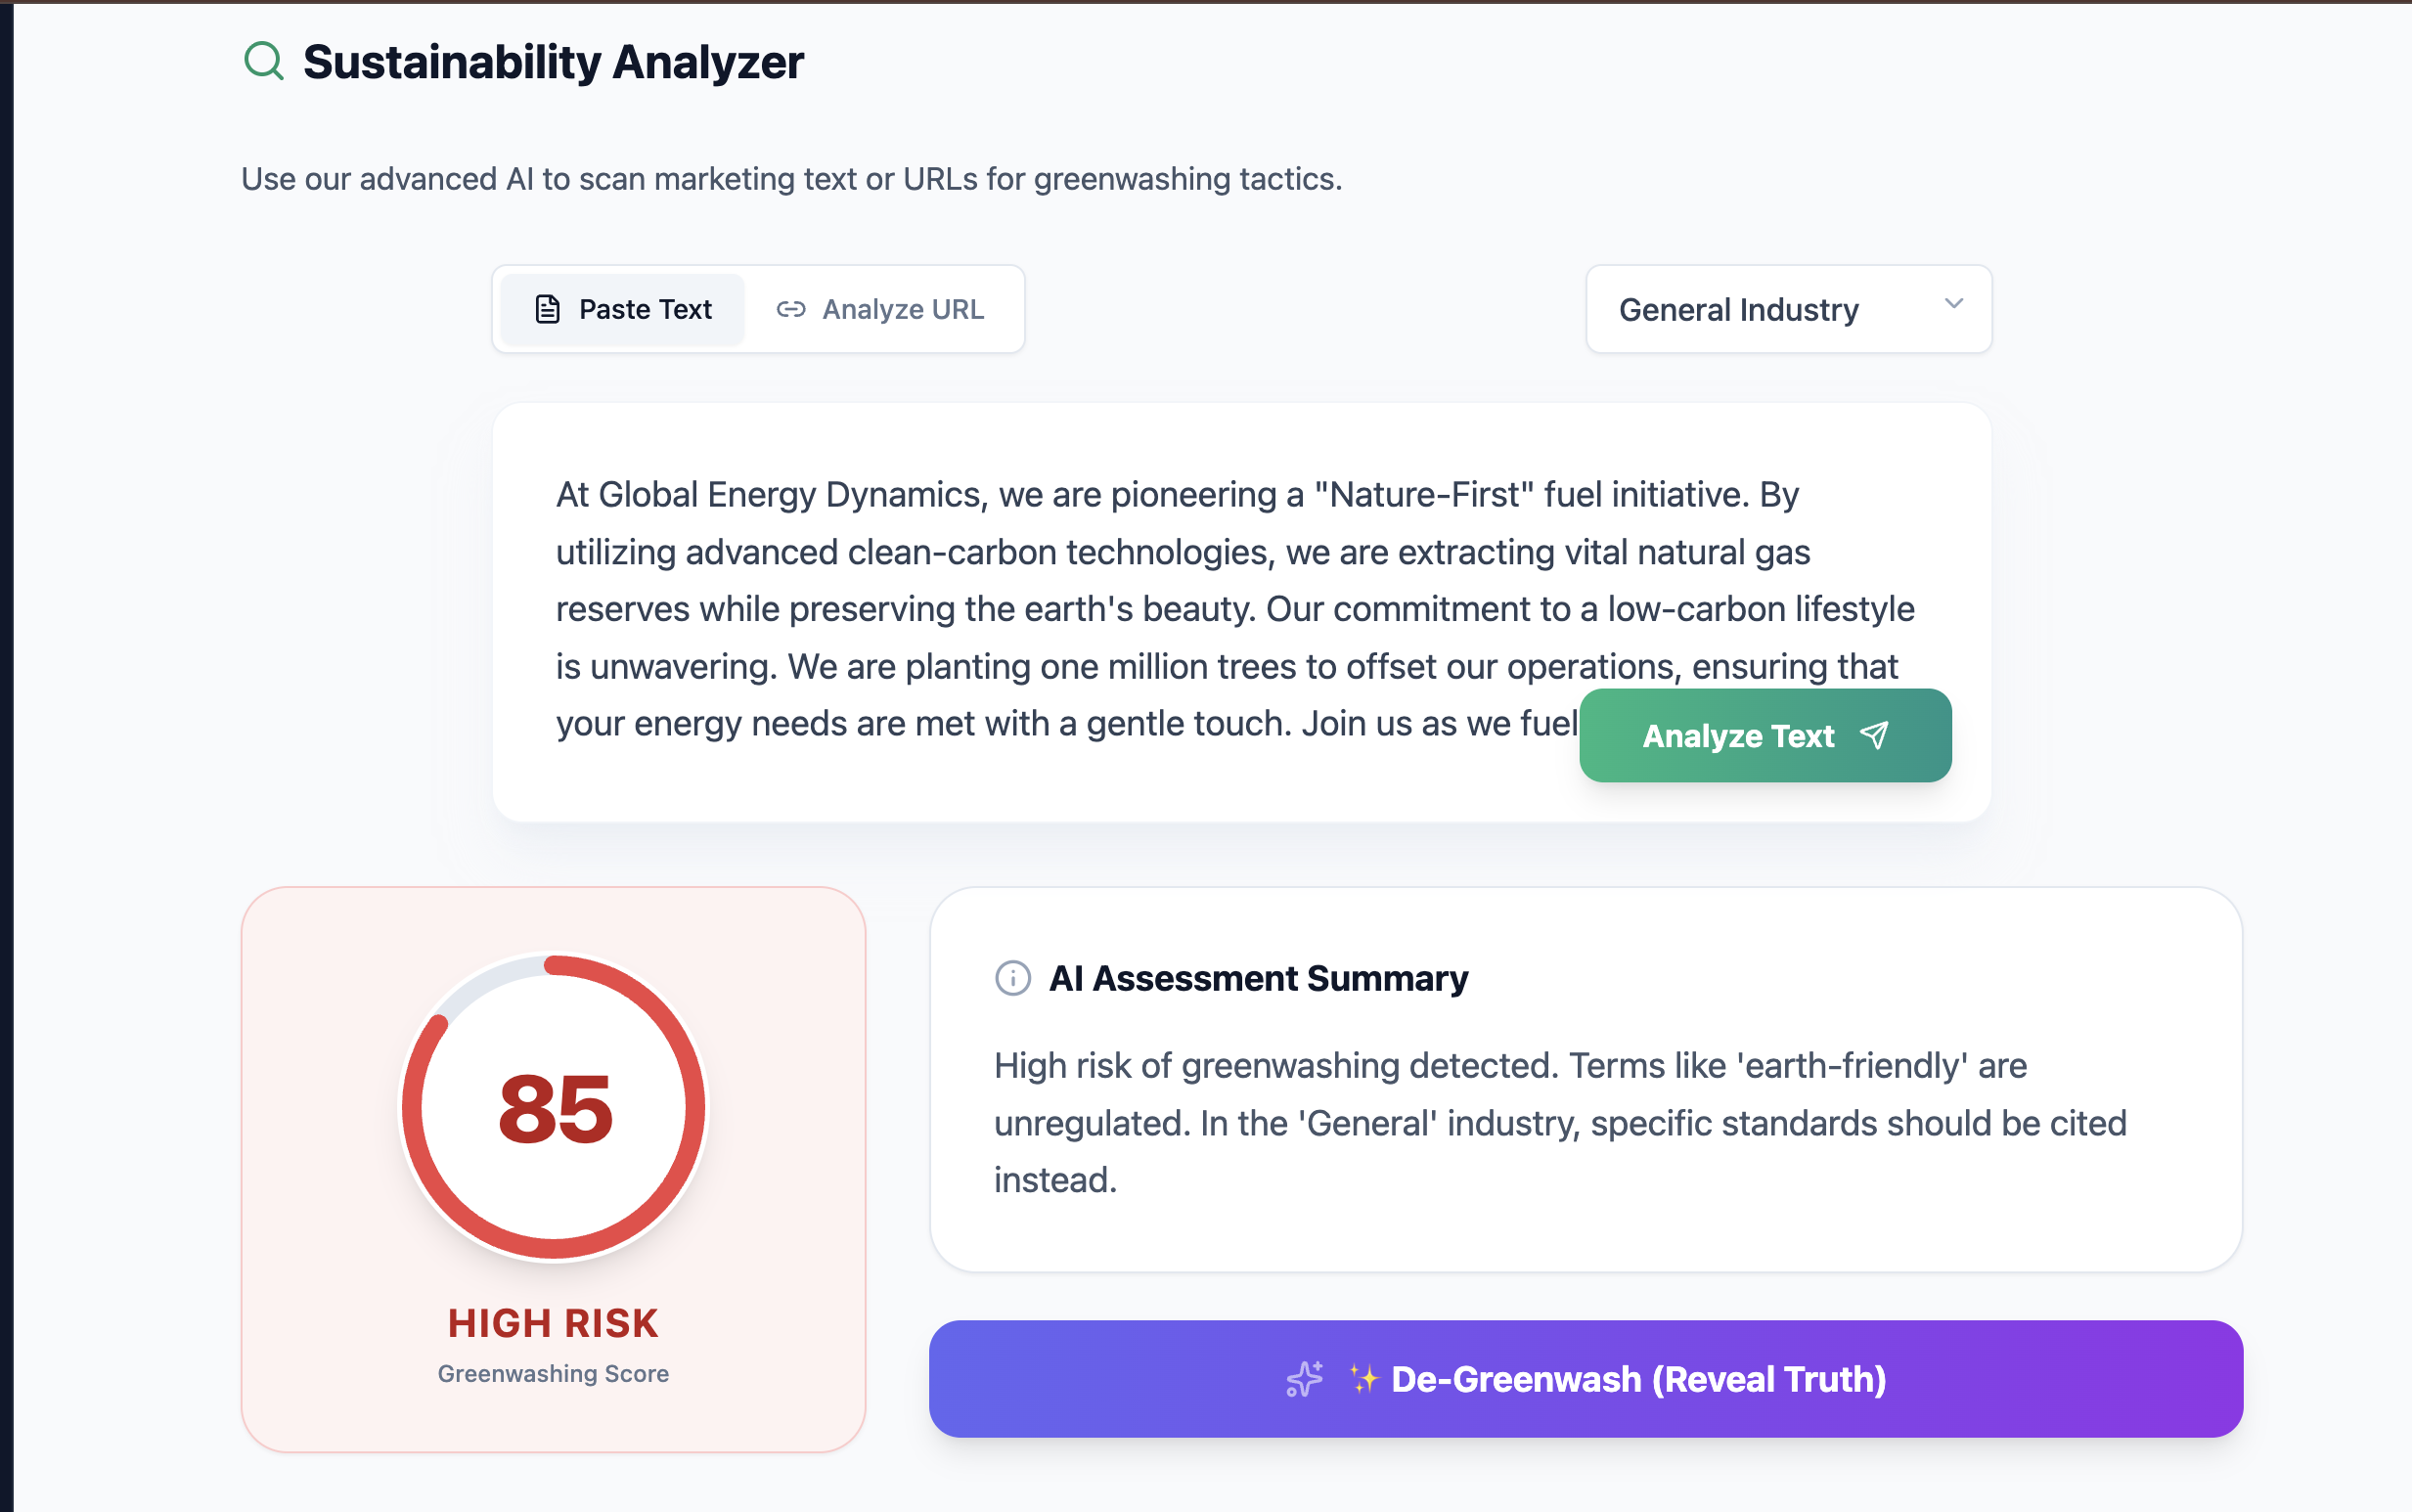Click the 85 score circular gauge
The height and width of the screenshot is (1512, 2412).
(x=554, y=1107)
